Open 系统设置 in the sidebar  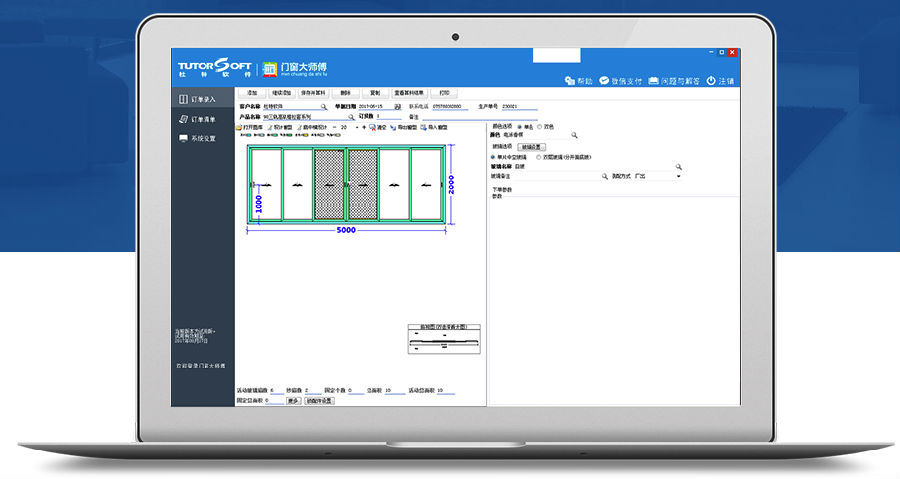click(x=197, y=138)
